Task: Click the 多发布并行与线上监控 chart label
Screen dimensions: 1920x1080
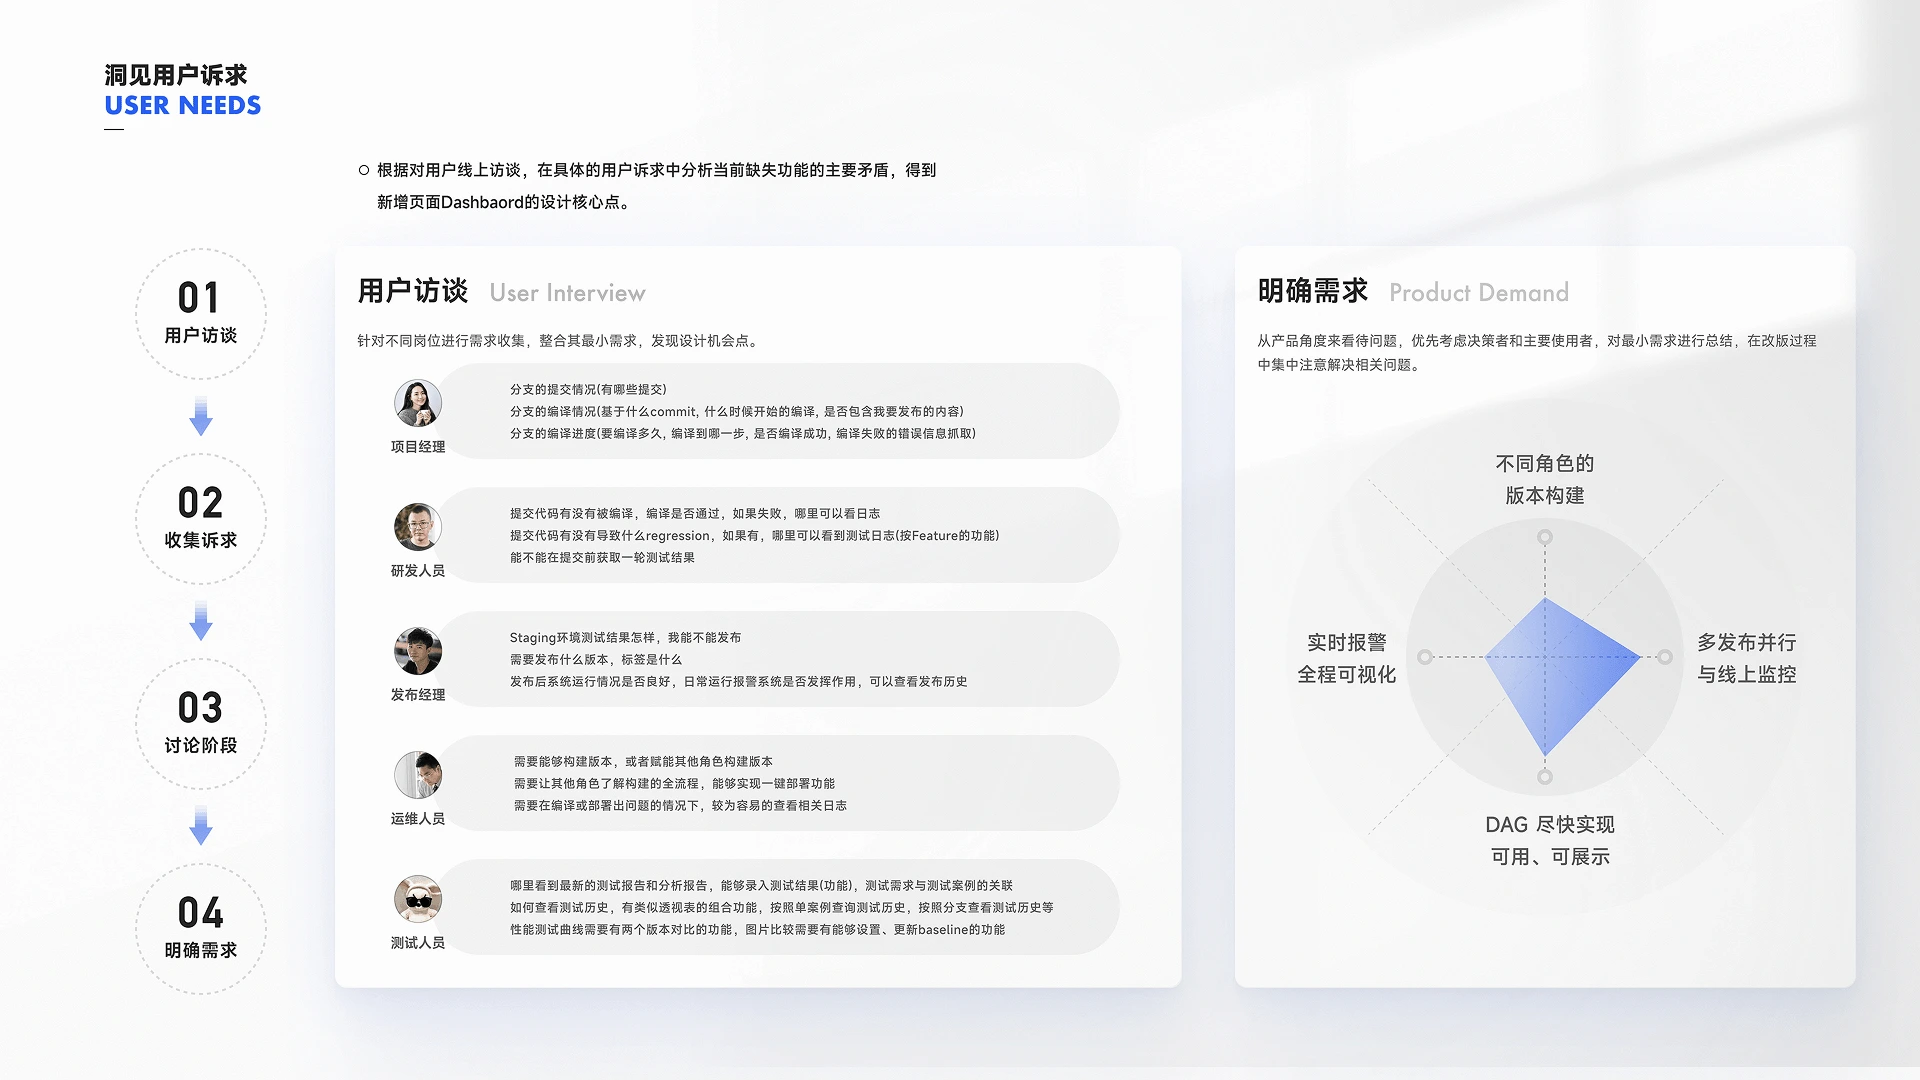Action: point(1747,658)
